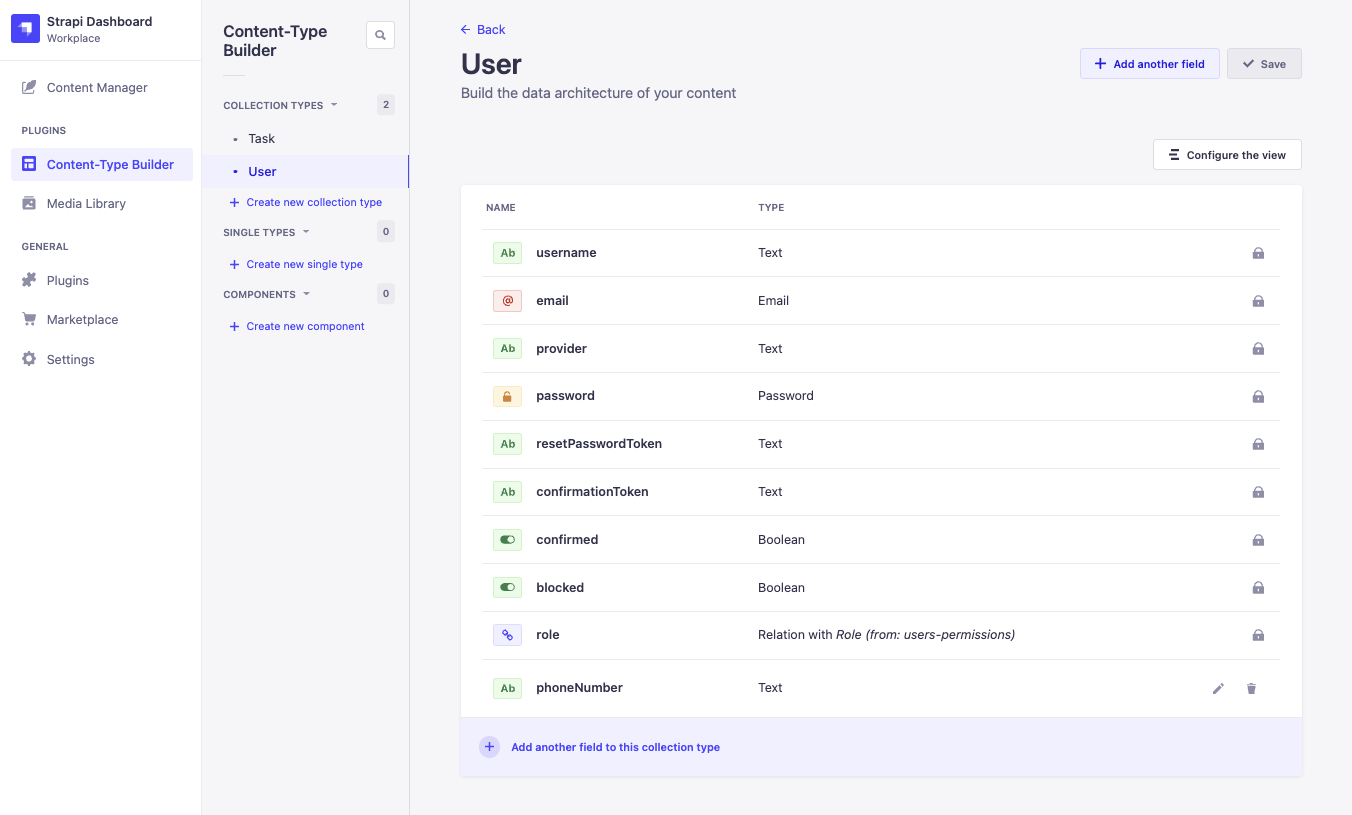
Task: Click the lock icon on password row
Action: pos(1258,396)
